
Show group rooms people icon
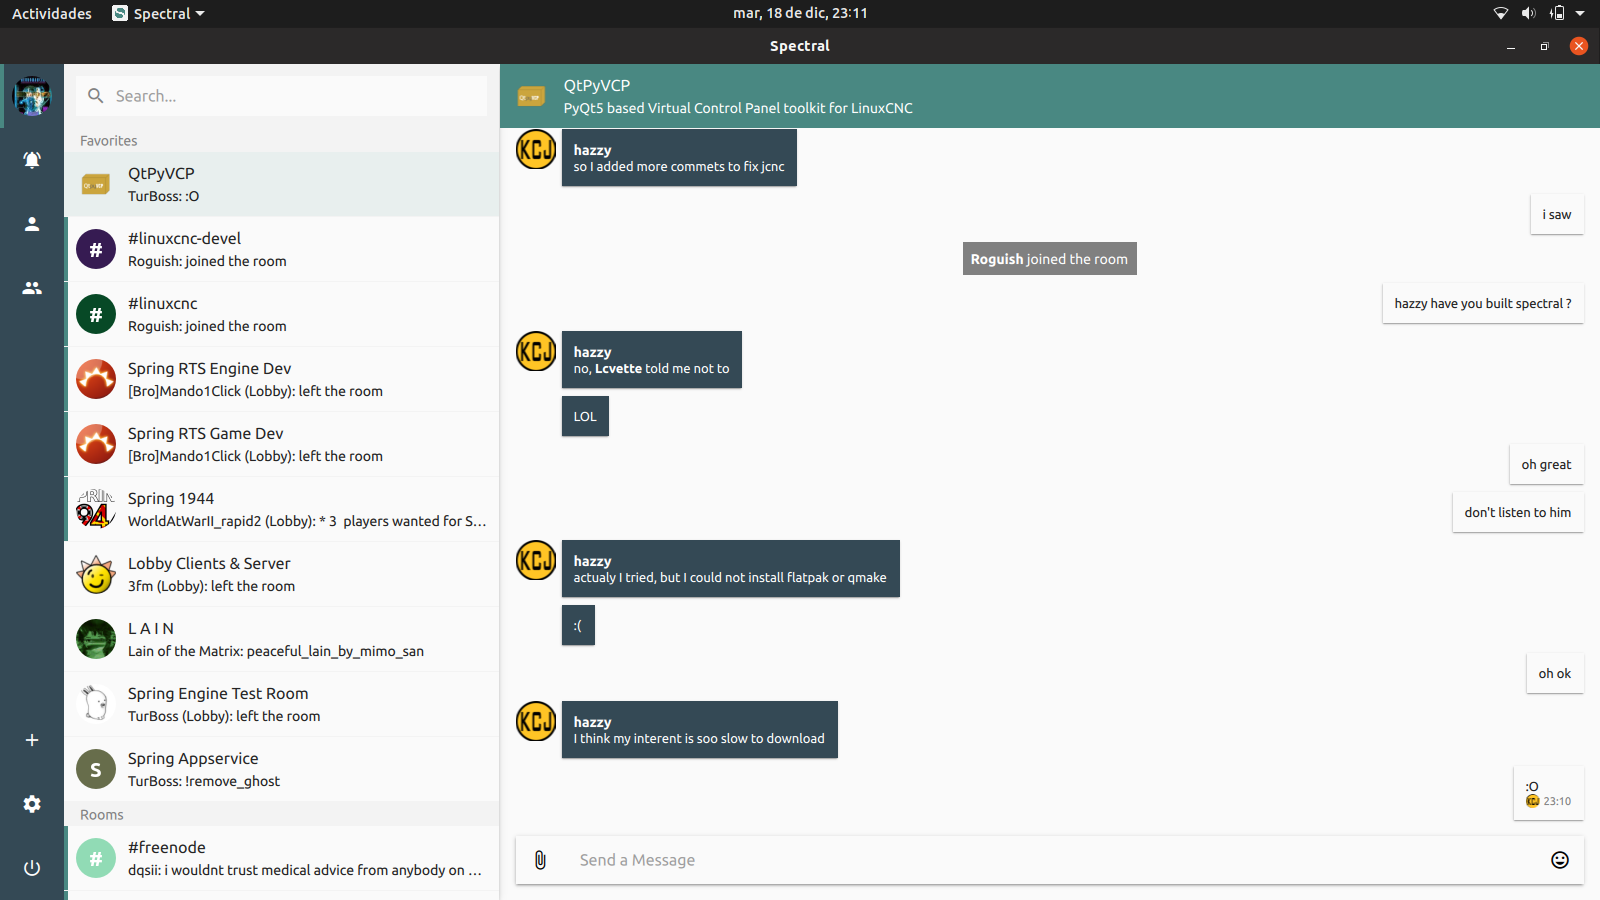(x=32, y=288)
